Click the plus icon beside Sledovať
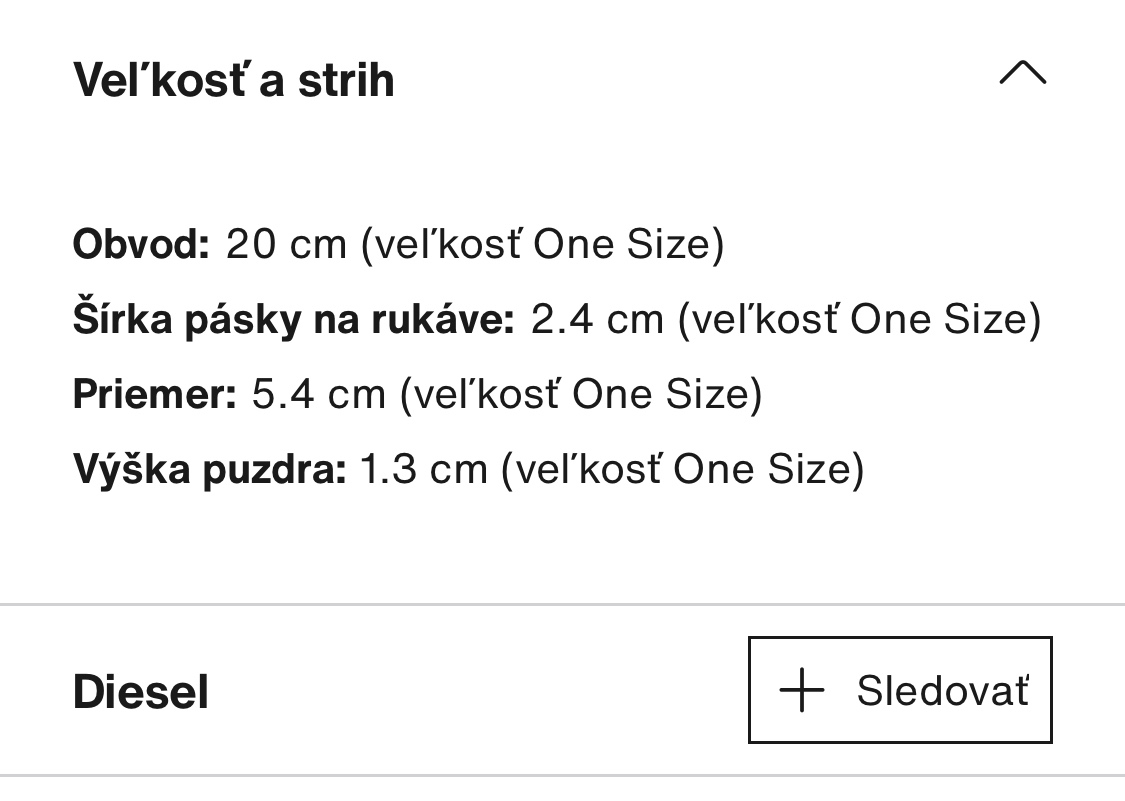This screenshot has width=1125, height=801. [x=802, y=691]
